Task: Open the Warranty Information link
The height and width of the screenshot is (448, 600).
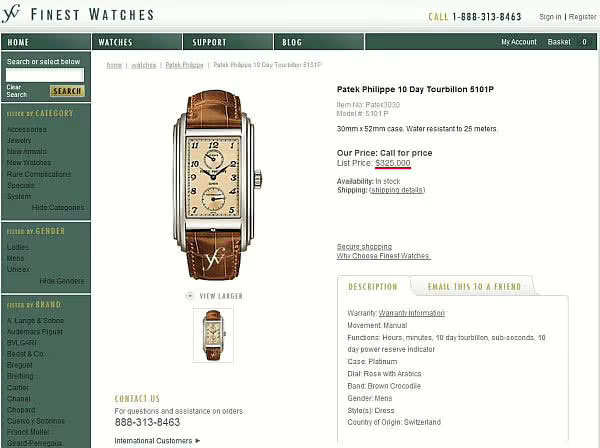Action: 411,313
